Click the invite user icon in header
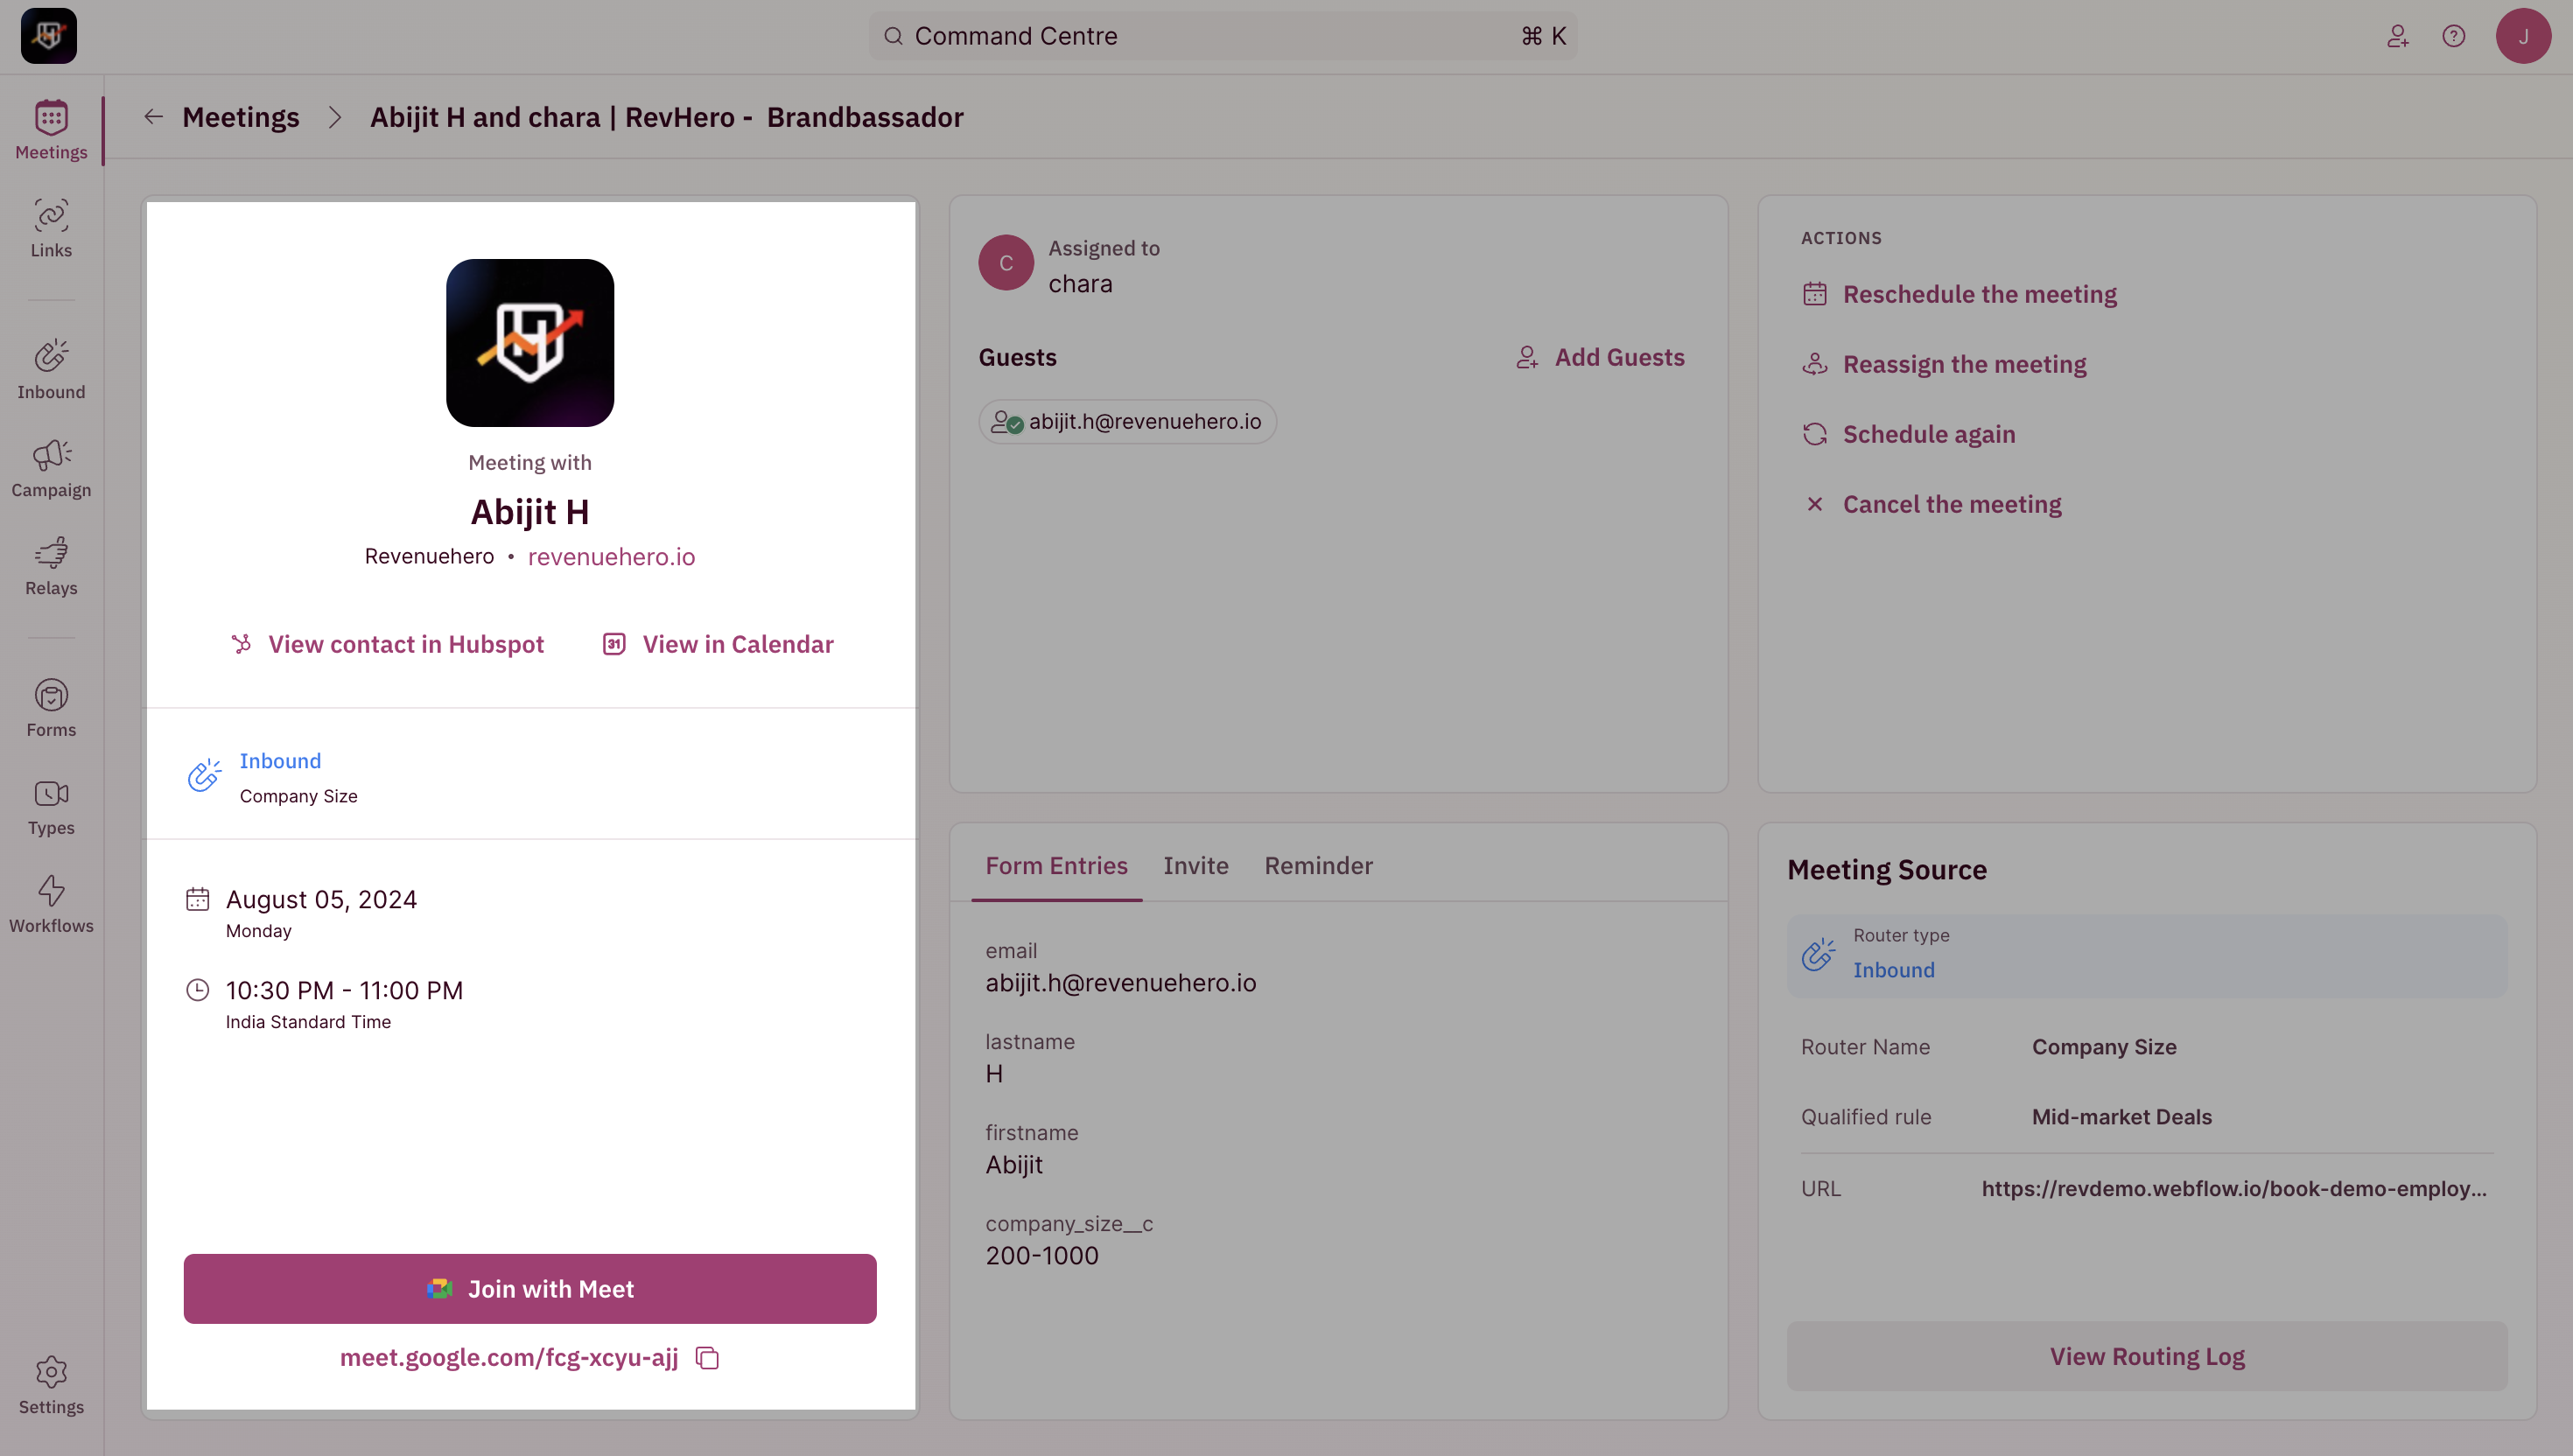This screenshot has height=1456, width=2573. [x=2397, y=36]
